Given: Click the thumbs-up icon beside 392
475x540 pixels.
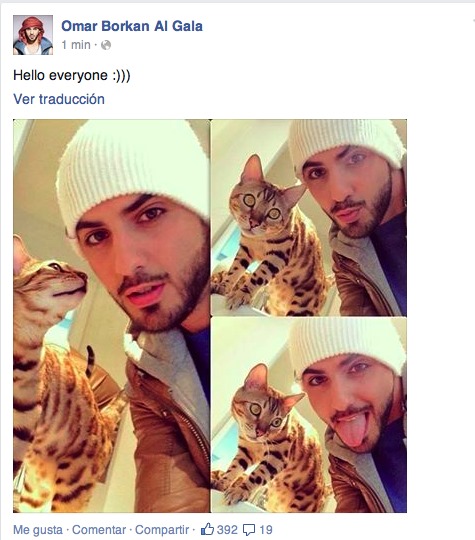Looking at the screenshot, I should coord(207,529).
